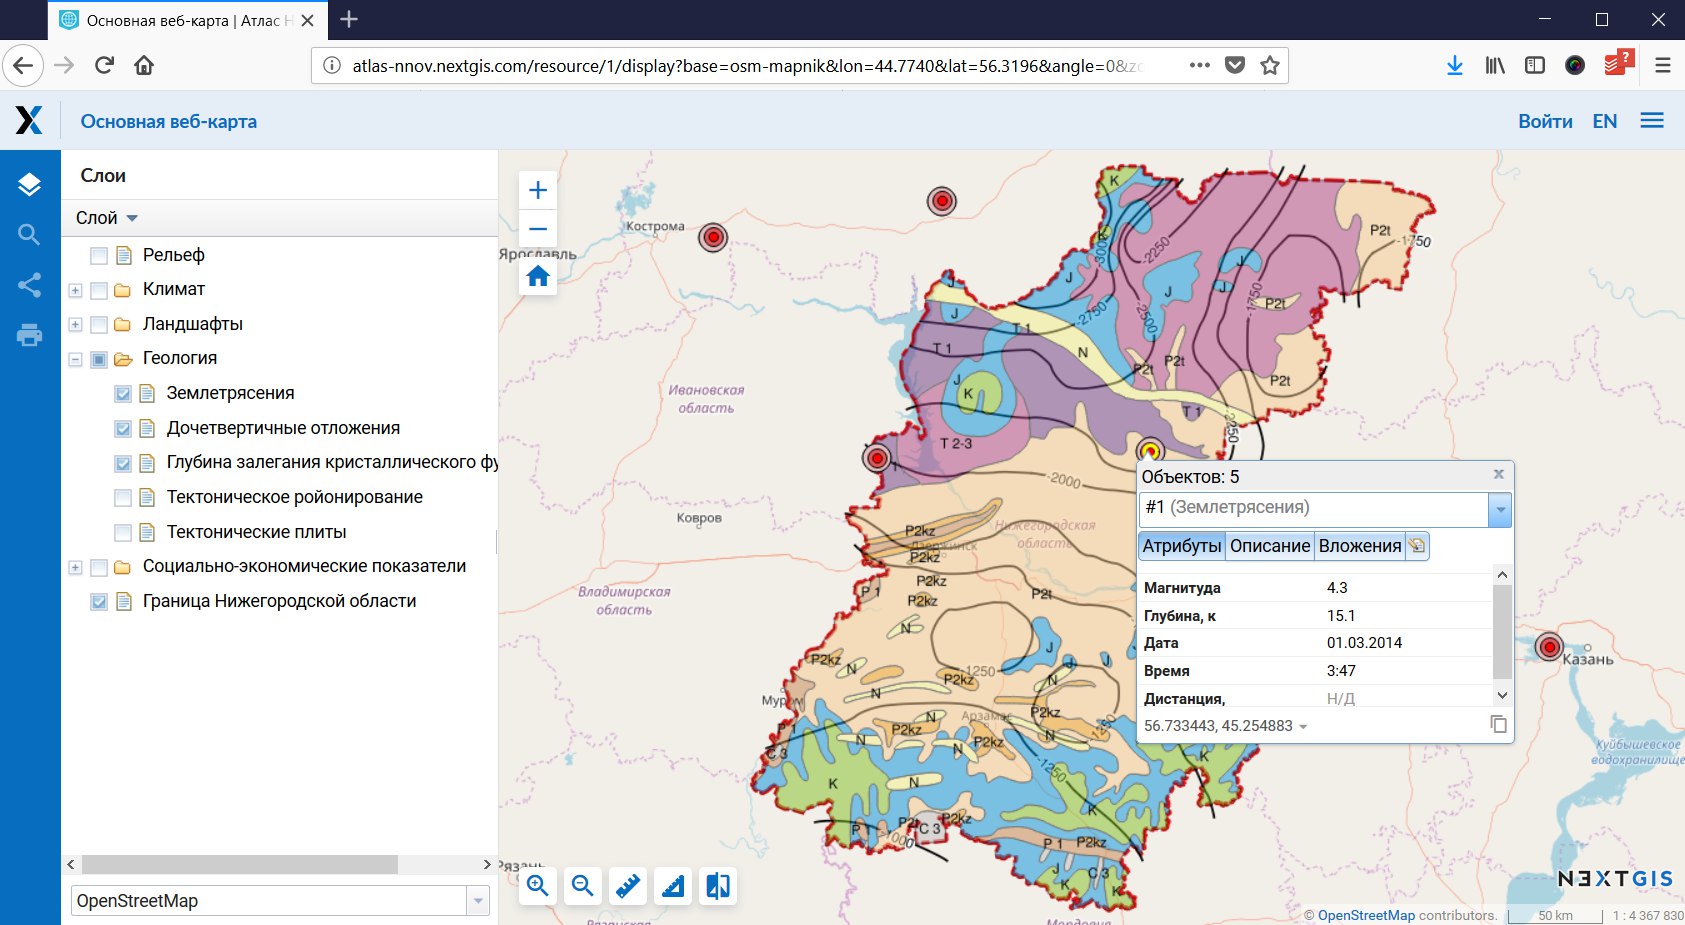1685x925 pixels.
Task: Switch to the Вложения tab
Action: [x=1360, y=546]
